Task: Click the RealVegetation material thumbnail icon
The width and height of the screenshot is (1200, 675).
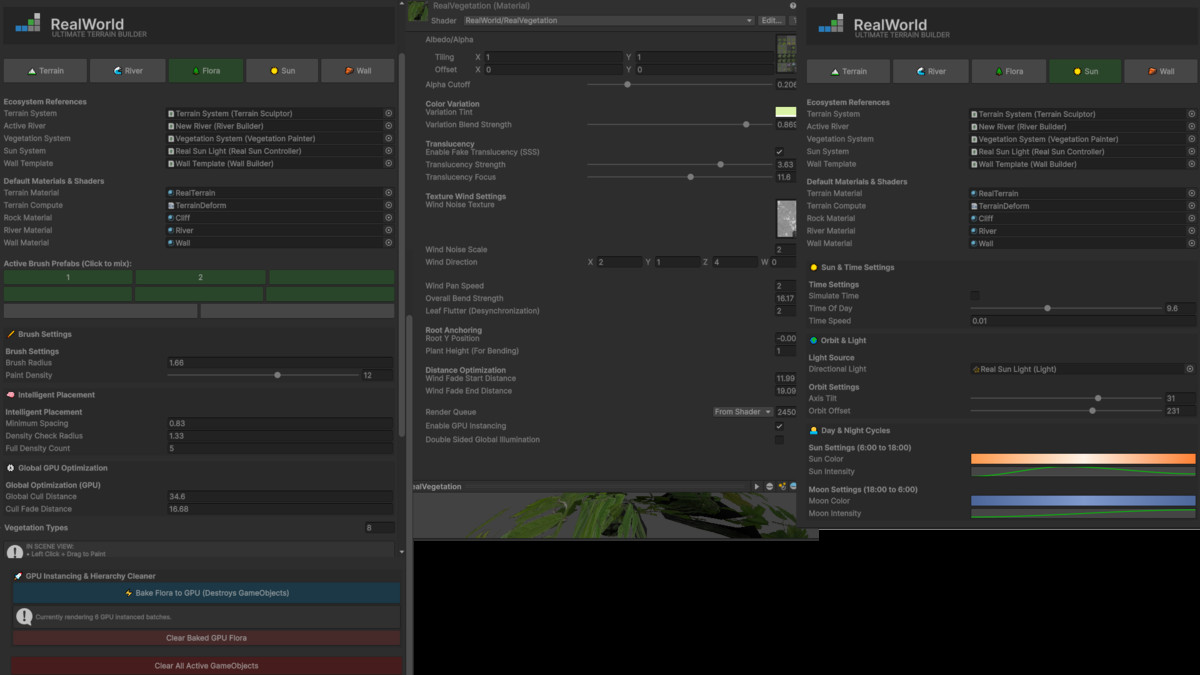Action: pos(418,12)
